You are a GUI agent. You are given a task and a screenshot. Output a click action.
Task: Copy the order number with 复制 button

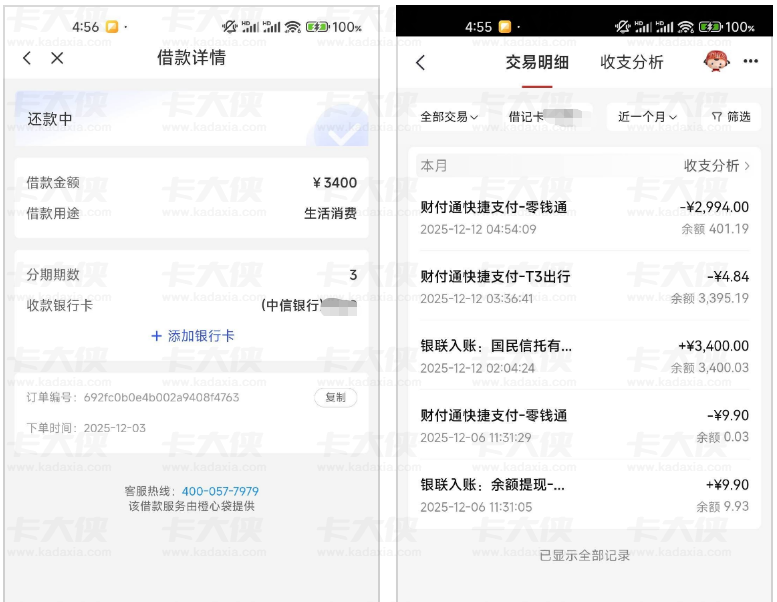(335, 397)
